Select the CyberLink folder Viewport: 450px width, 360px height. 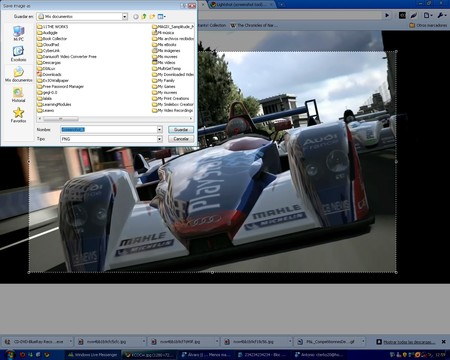[48, 51]
